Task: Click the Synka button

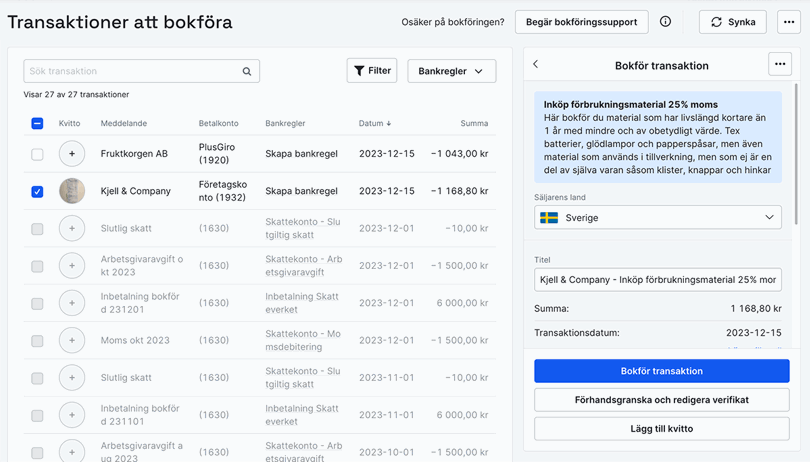Action: (x=733, y=22)
